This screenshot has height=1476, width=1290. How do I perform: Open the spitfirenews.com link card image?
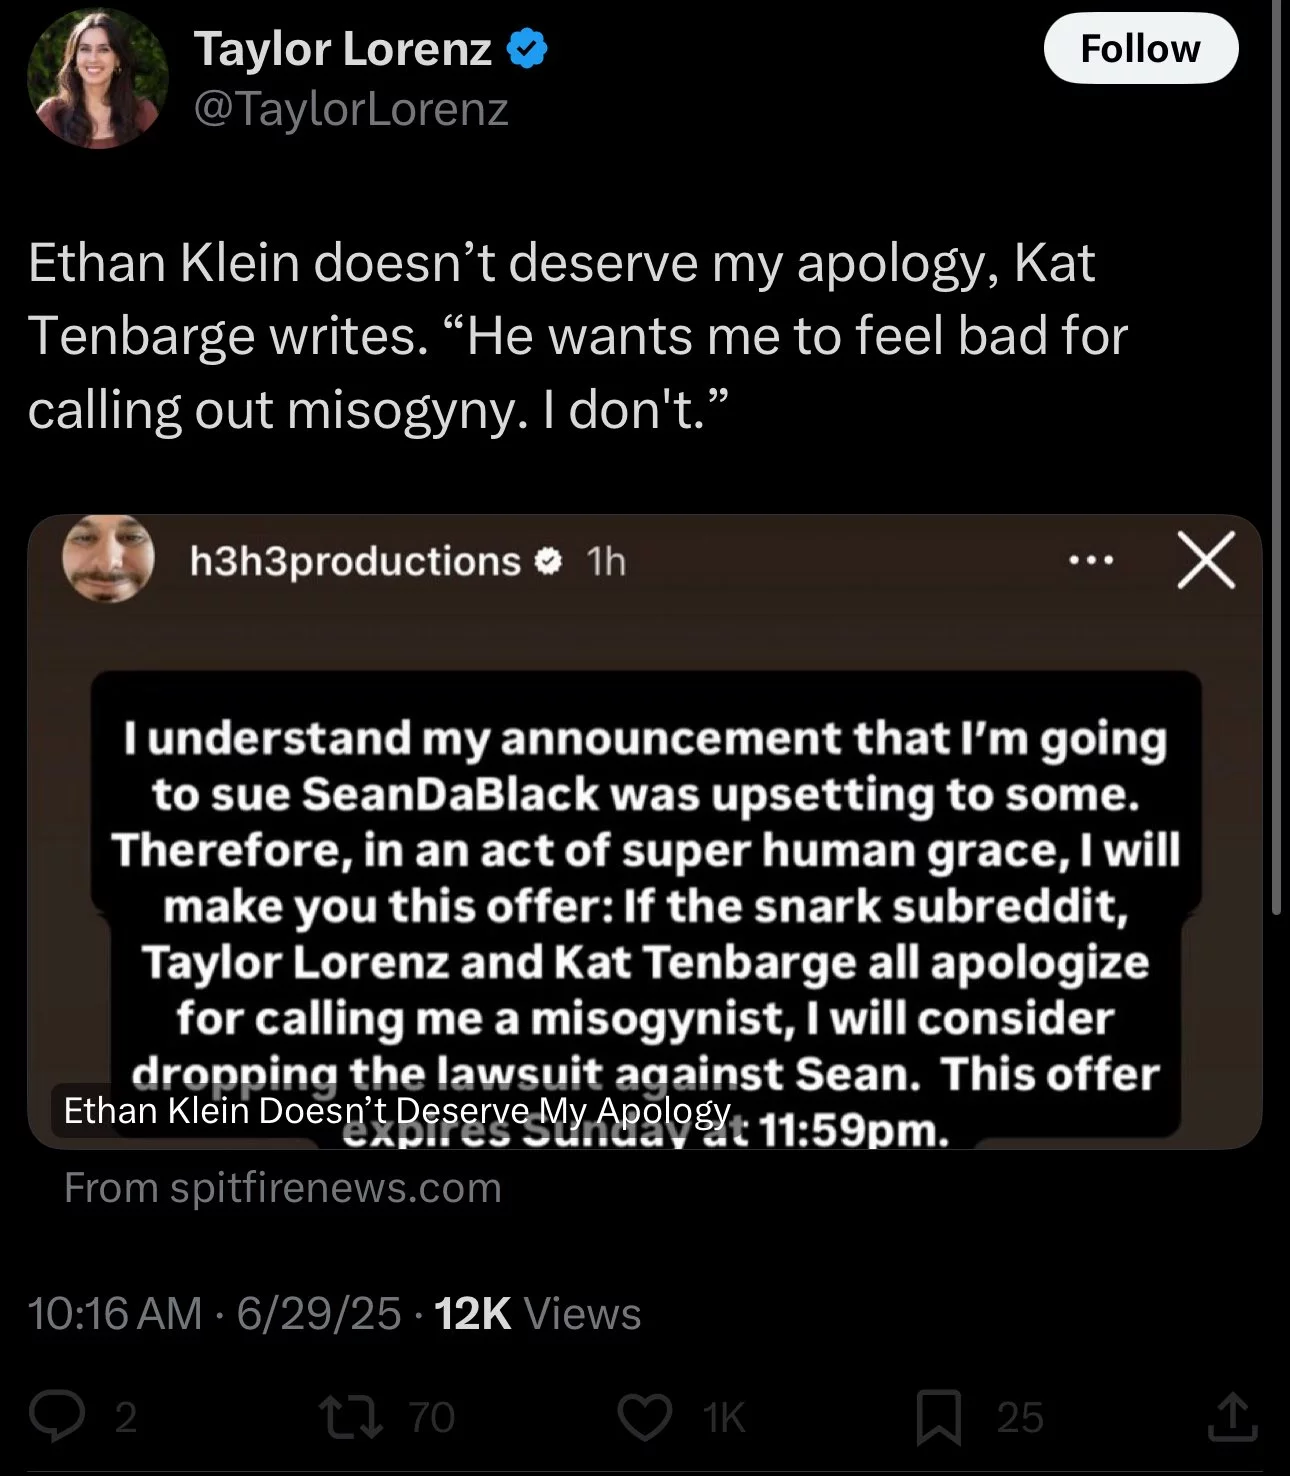point(645,831)
